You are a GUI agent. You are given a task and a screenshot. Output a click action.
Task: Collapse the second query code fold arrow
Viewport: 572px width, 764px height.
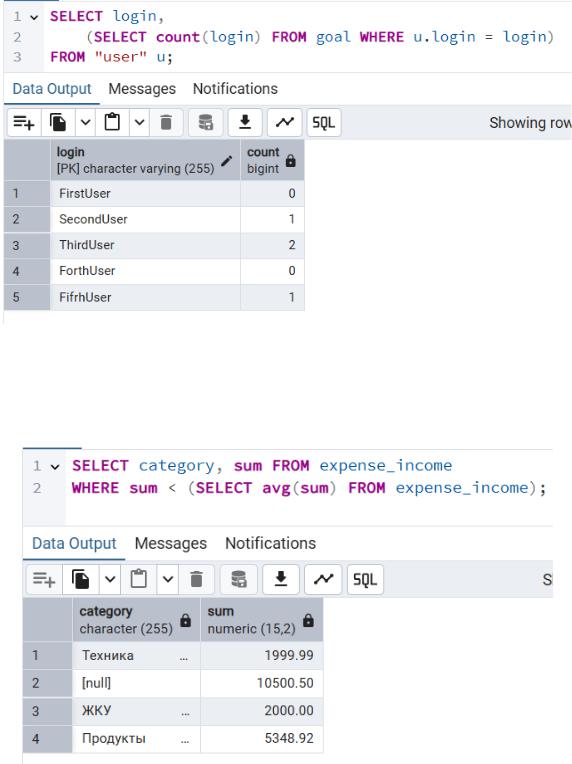coord(55,467)
